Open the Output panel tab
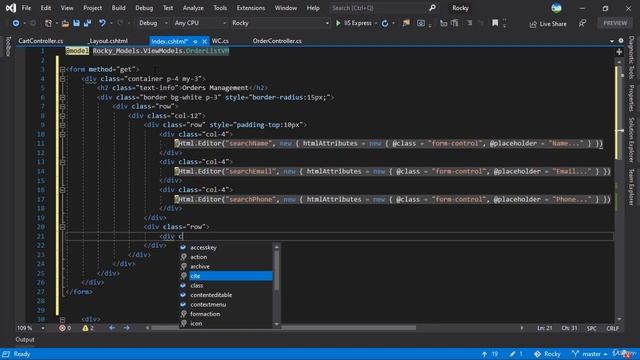This screenshot has width=640, height=360. coord(25,340)
